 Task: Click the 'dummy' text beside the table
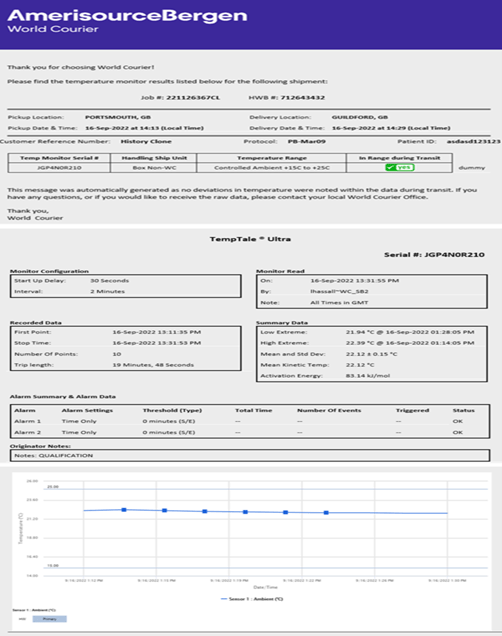pos(472,168)
